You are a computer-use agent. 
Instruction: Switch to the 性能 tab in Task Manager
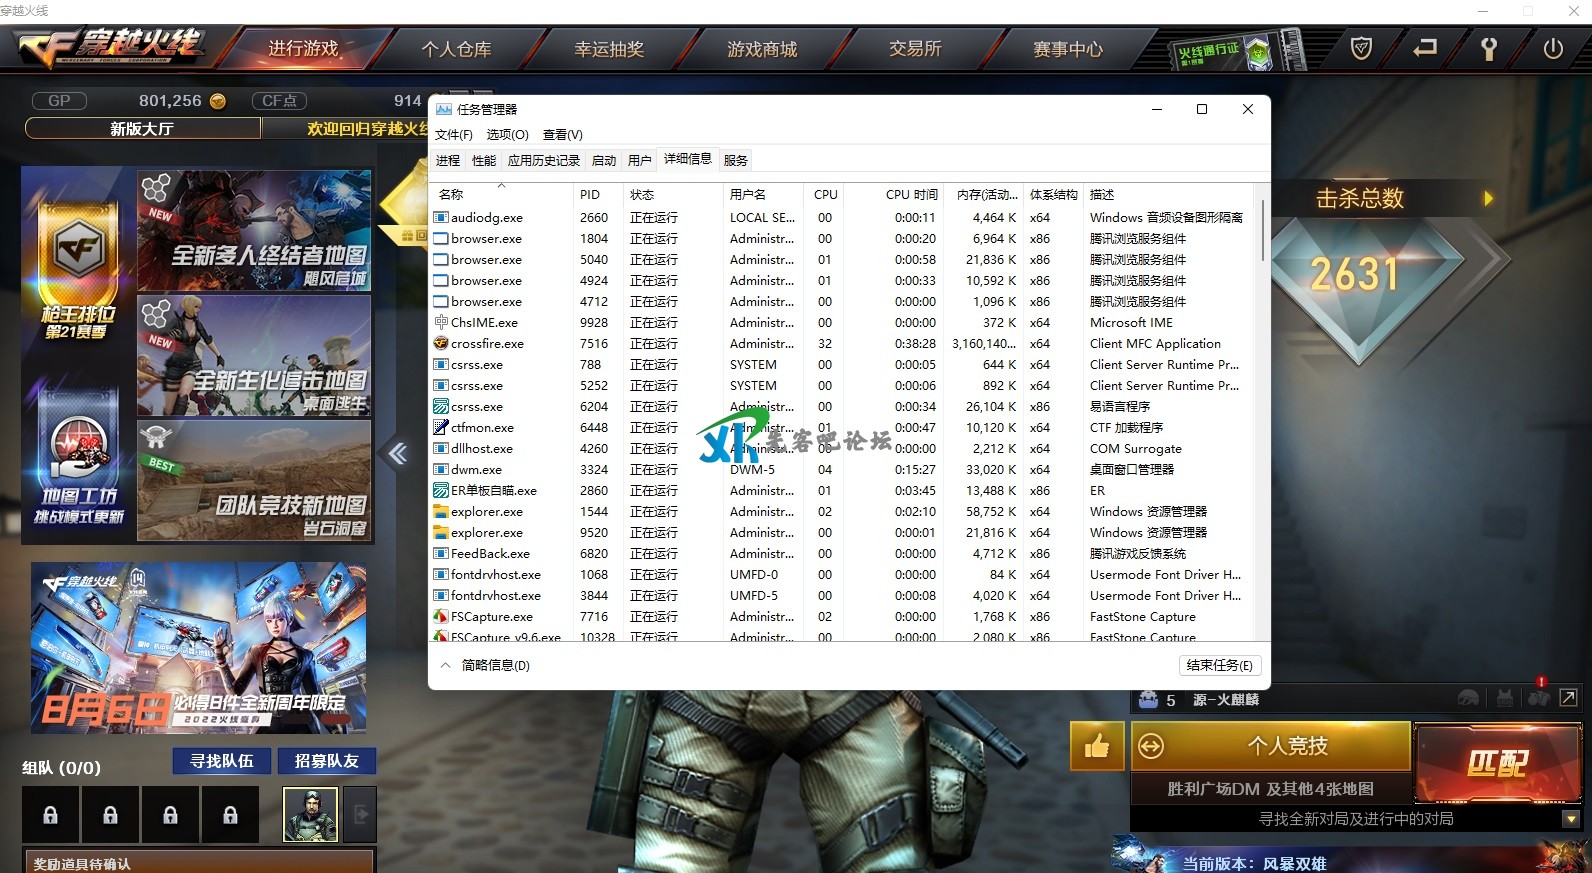(484, 160)
